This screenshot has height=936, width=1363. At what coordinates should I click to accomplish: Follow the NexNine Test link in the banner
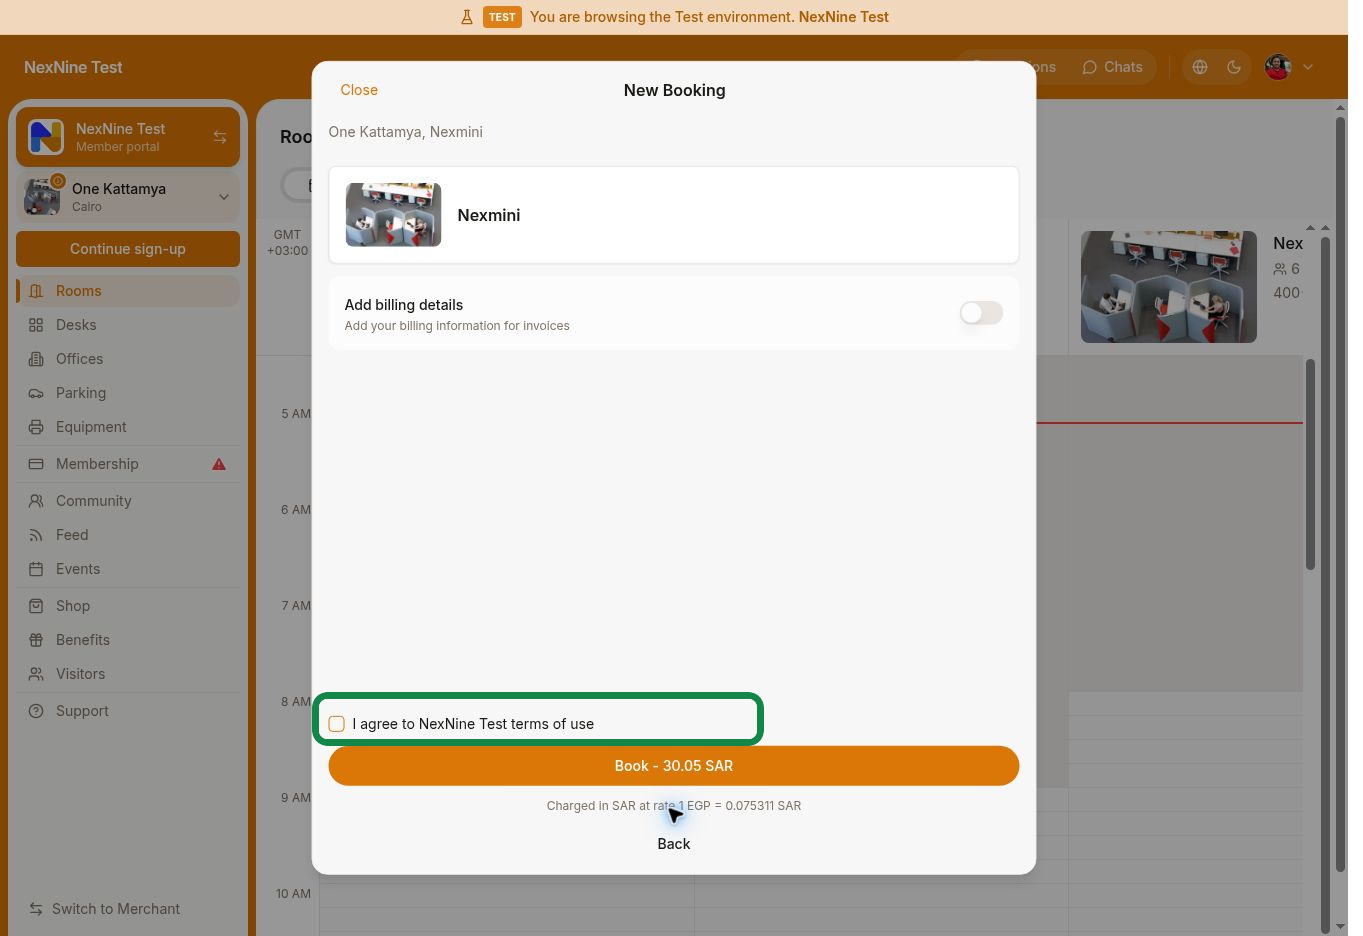point(844,17)
